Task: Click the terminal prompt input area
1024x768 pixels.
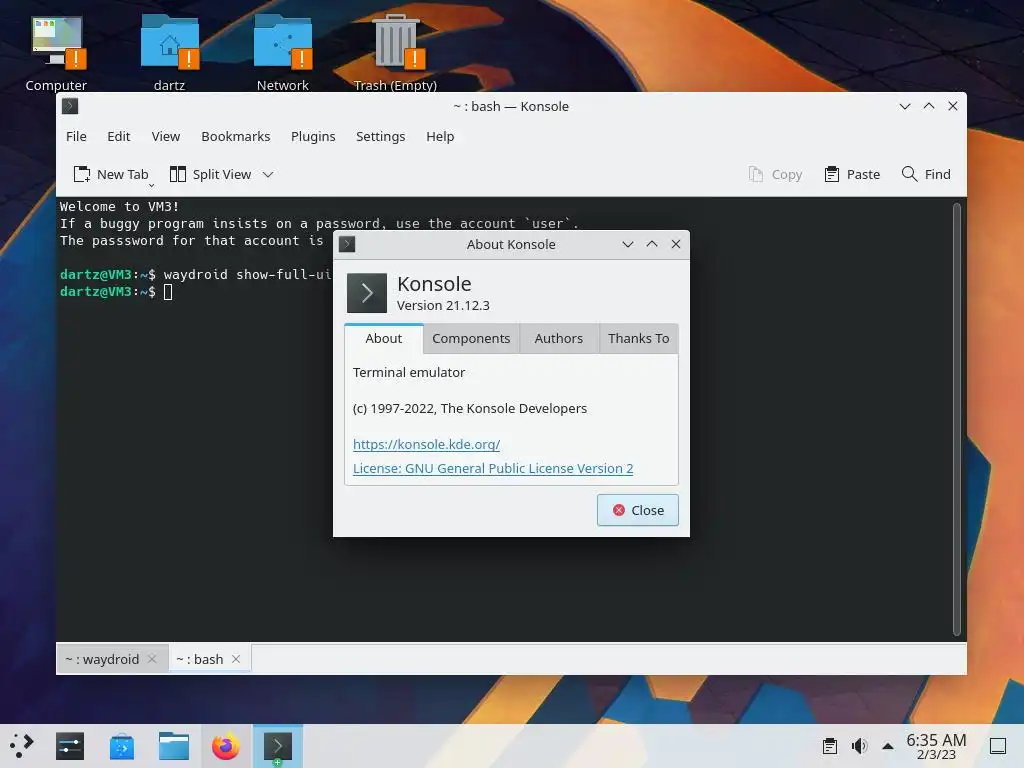Action: click(x=168, y=292)
